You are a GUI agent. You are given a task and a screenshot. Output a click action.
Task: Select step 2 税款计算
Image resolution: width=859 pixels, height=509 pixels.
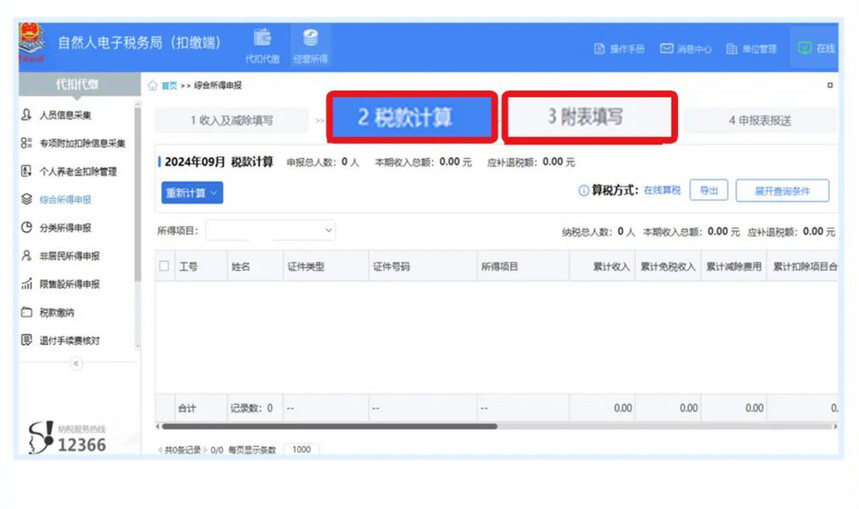pyautogui.click(x=412, y=117)
